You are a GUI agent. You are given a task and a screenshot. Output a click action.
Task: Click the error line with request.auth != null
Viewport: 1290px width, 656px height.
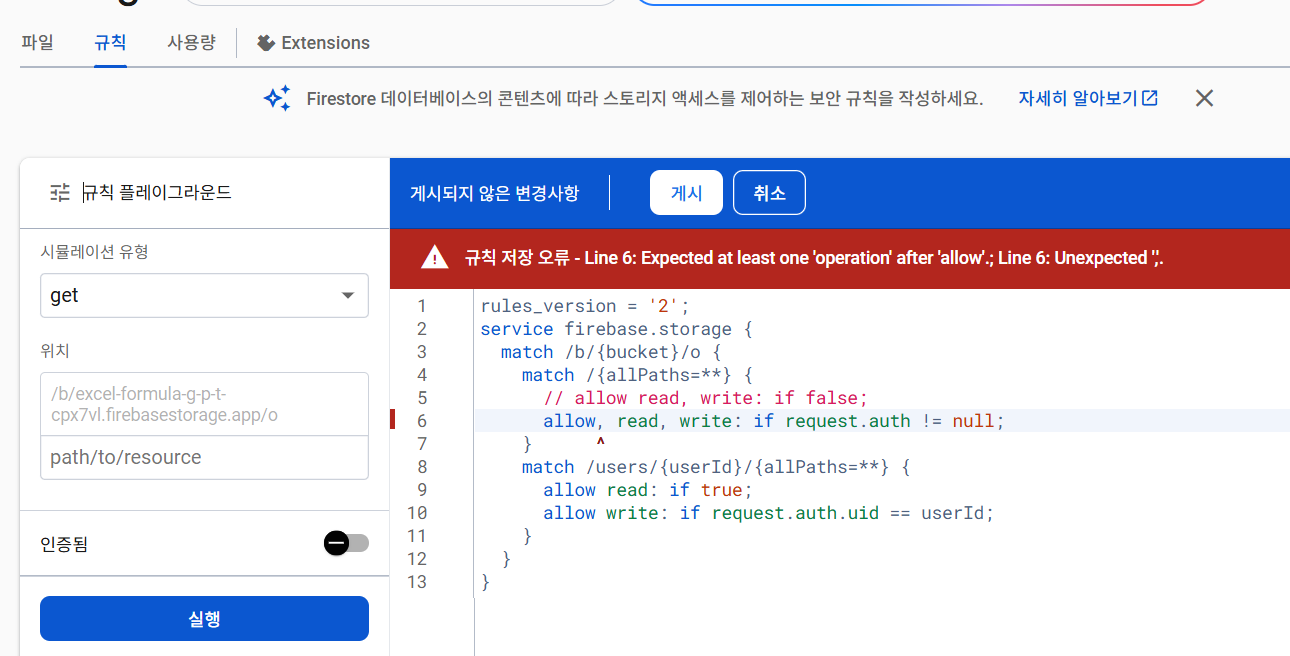[x=773, y=421]
